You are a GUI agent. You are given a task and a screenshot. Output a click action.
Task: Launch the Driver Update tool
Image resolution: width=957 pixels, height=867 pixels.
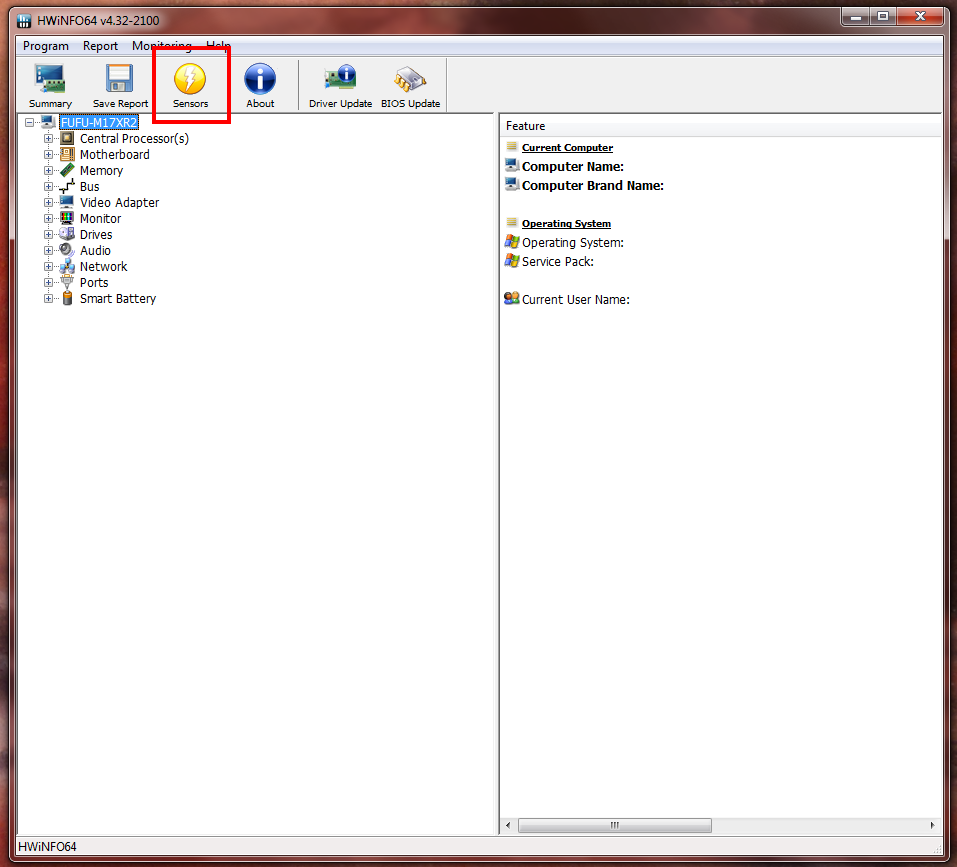point(340,85)
